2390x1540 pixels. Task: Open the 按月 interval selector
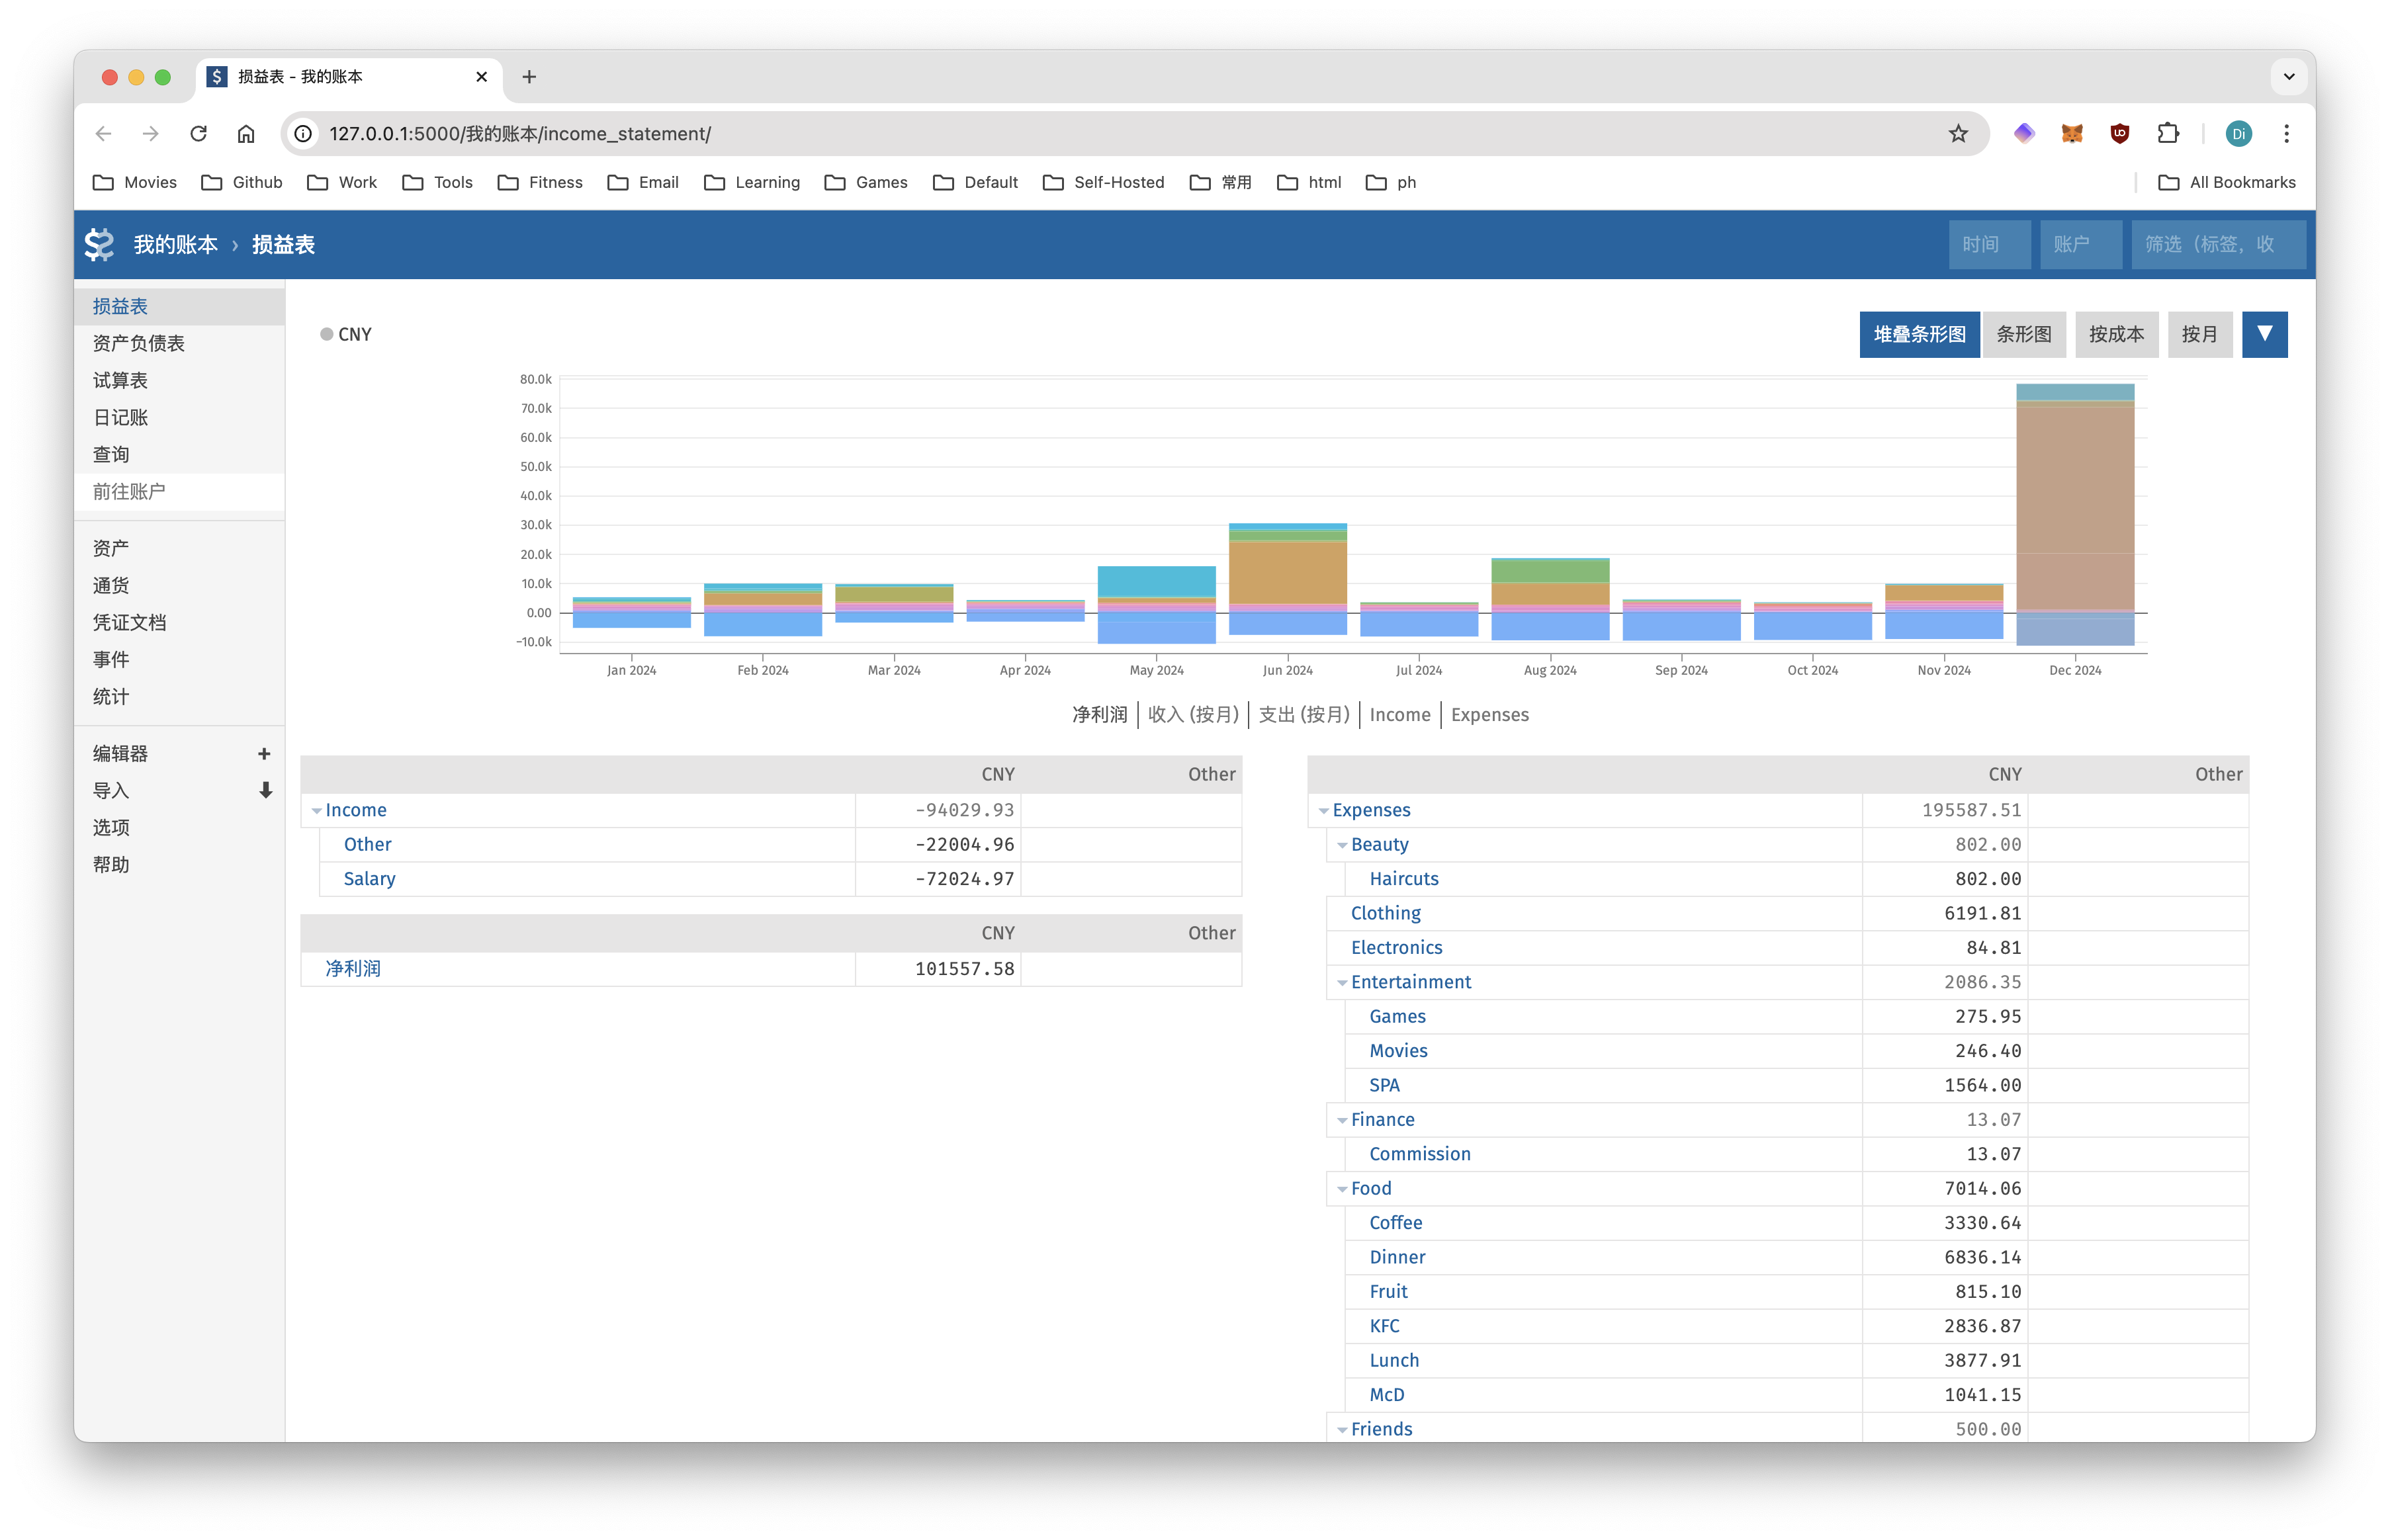(2199, 334)
